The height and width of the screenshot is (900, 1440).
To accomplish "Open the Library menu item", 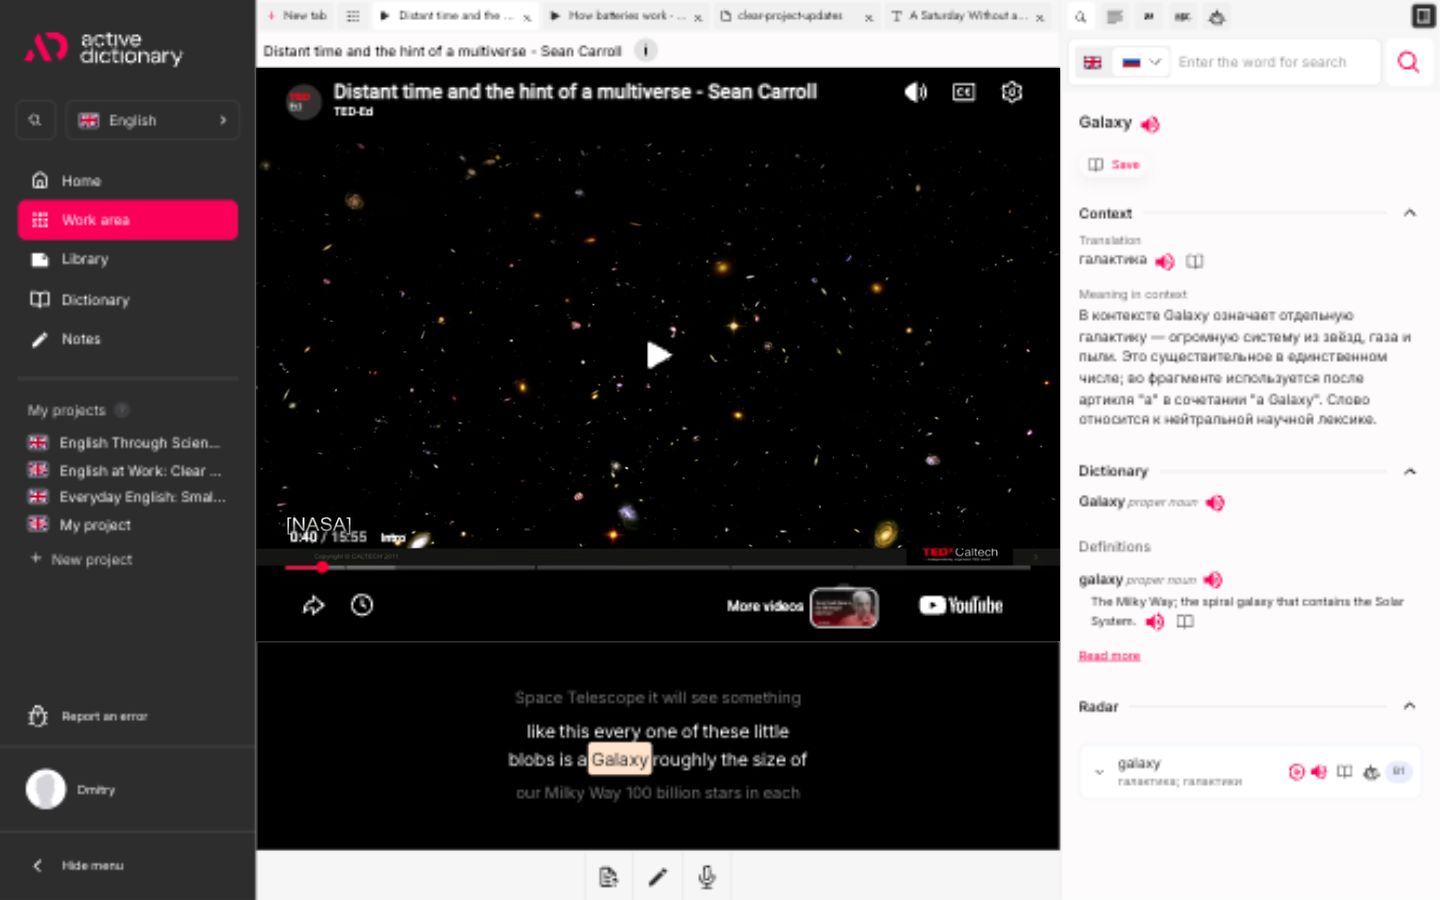I will [128, 259].
